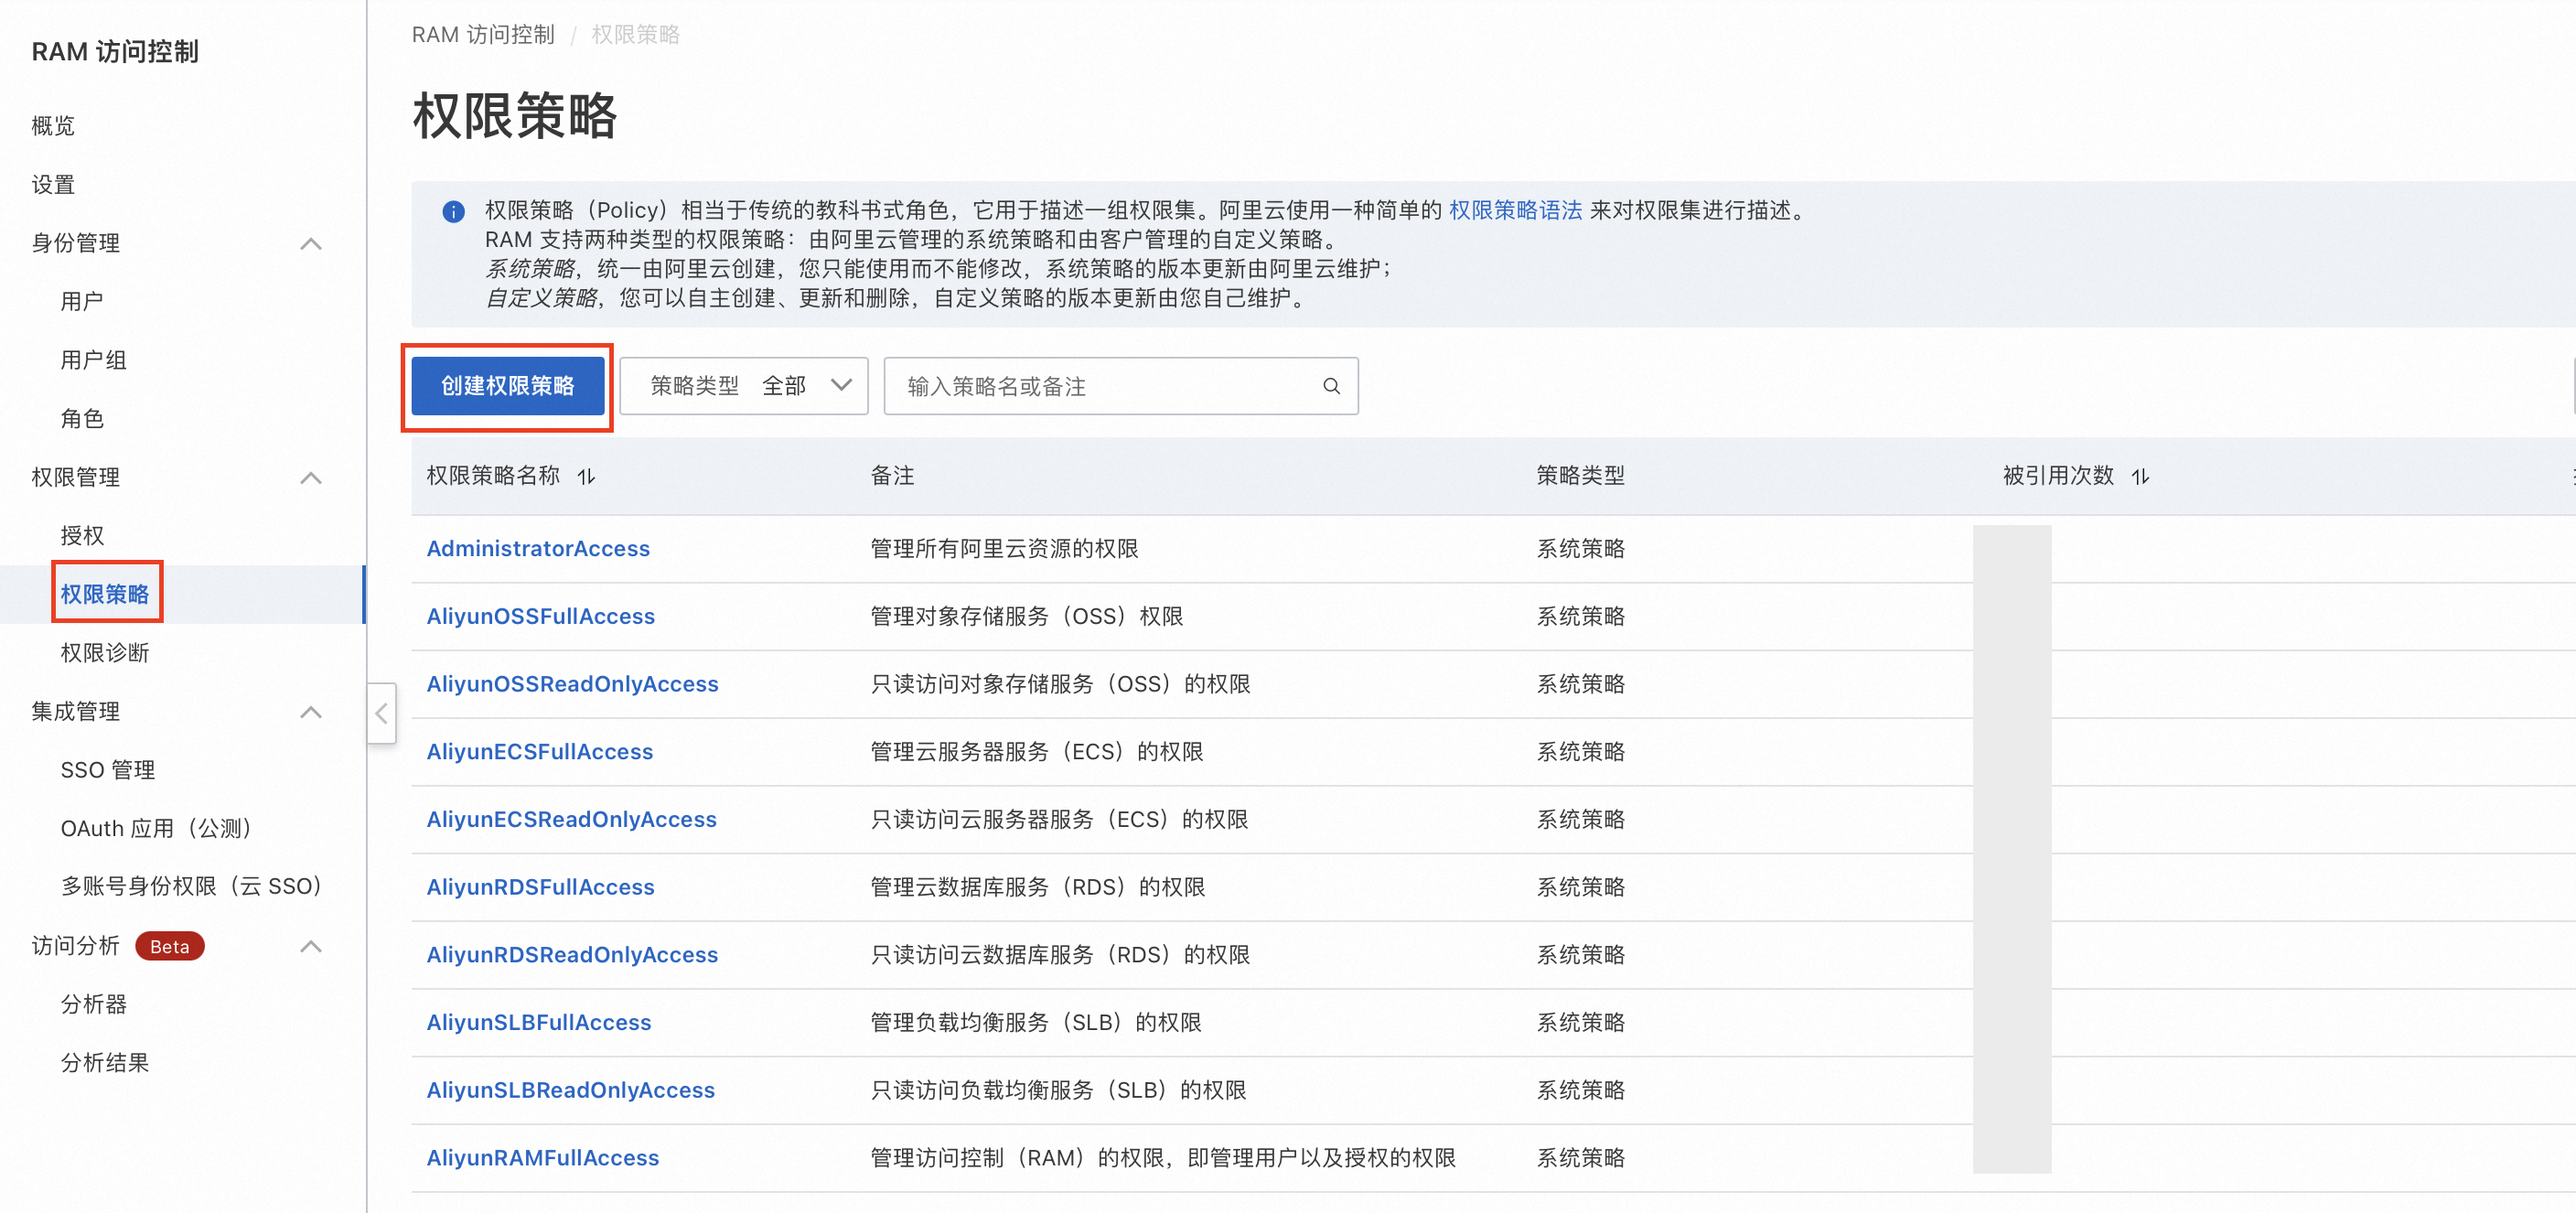Open AliyunECSReadOnlyAccess policy
The image size is (2576, 1213).
pyautogui.click(x=572, y=819)
